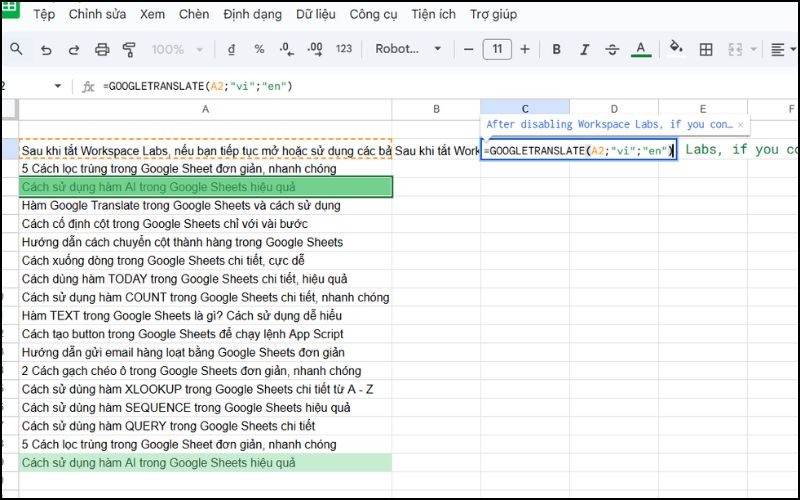Open the Xem menu
This screenshot has width=800, height=500.
pyautogui.click(x=153, y=14)
